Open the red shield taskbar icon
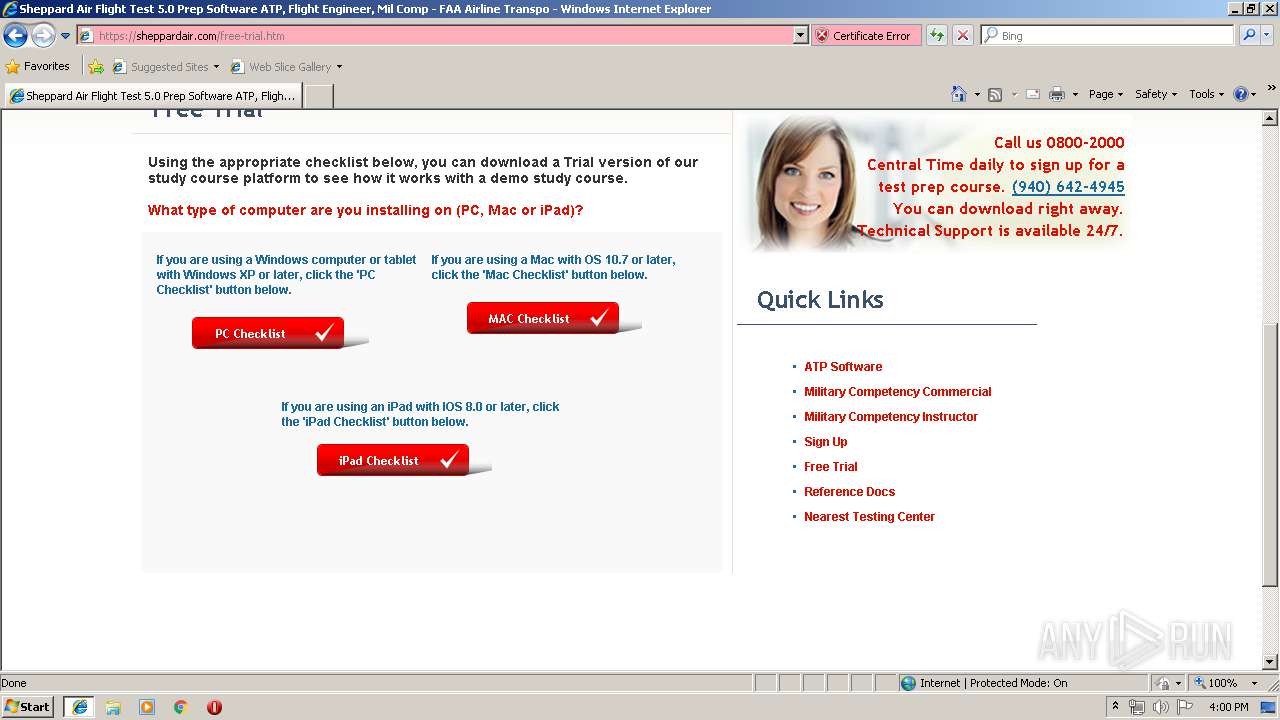 [214, 707]
